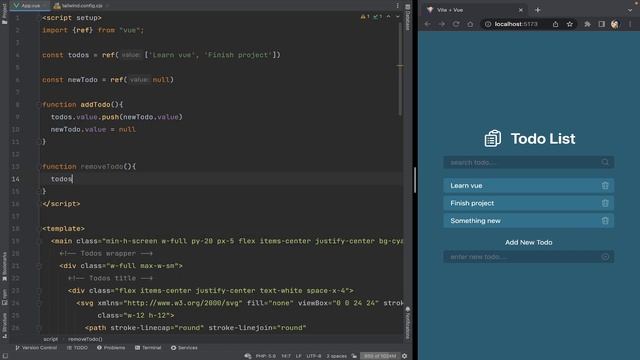
Task: Open the TODO tool tab
Action: (77, 348)
